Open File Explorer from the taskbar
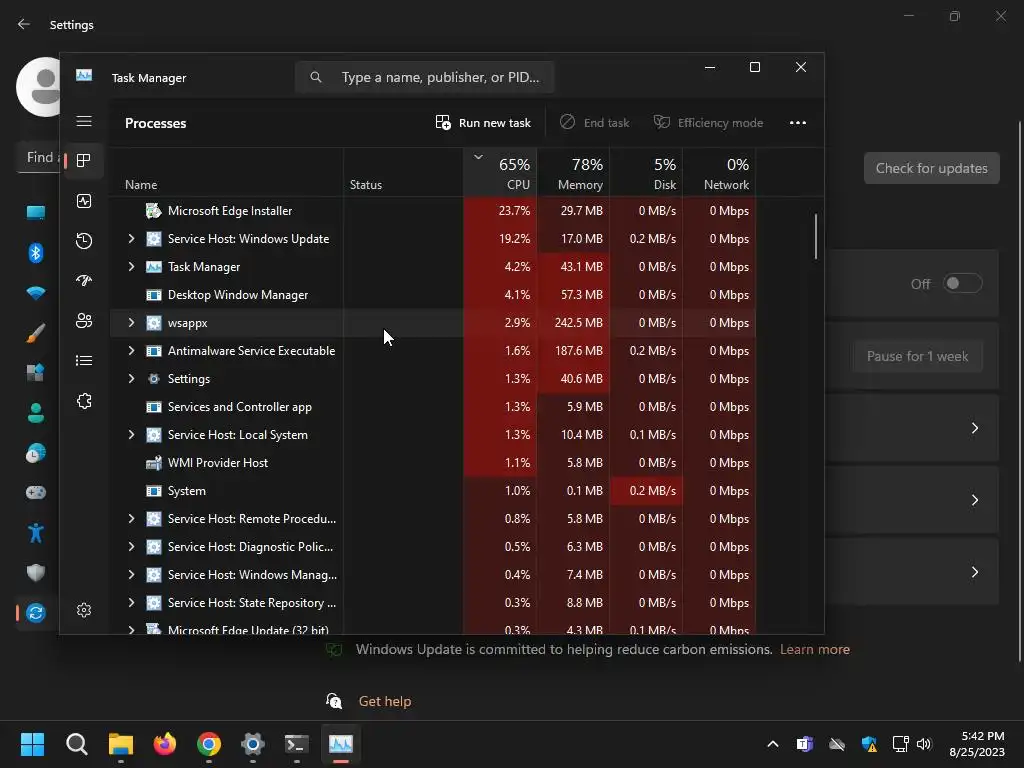The image size is (1024, 768). pyautogui.click(x=121, y=744)
